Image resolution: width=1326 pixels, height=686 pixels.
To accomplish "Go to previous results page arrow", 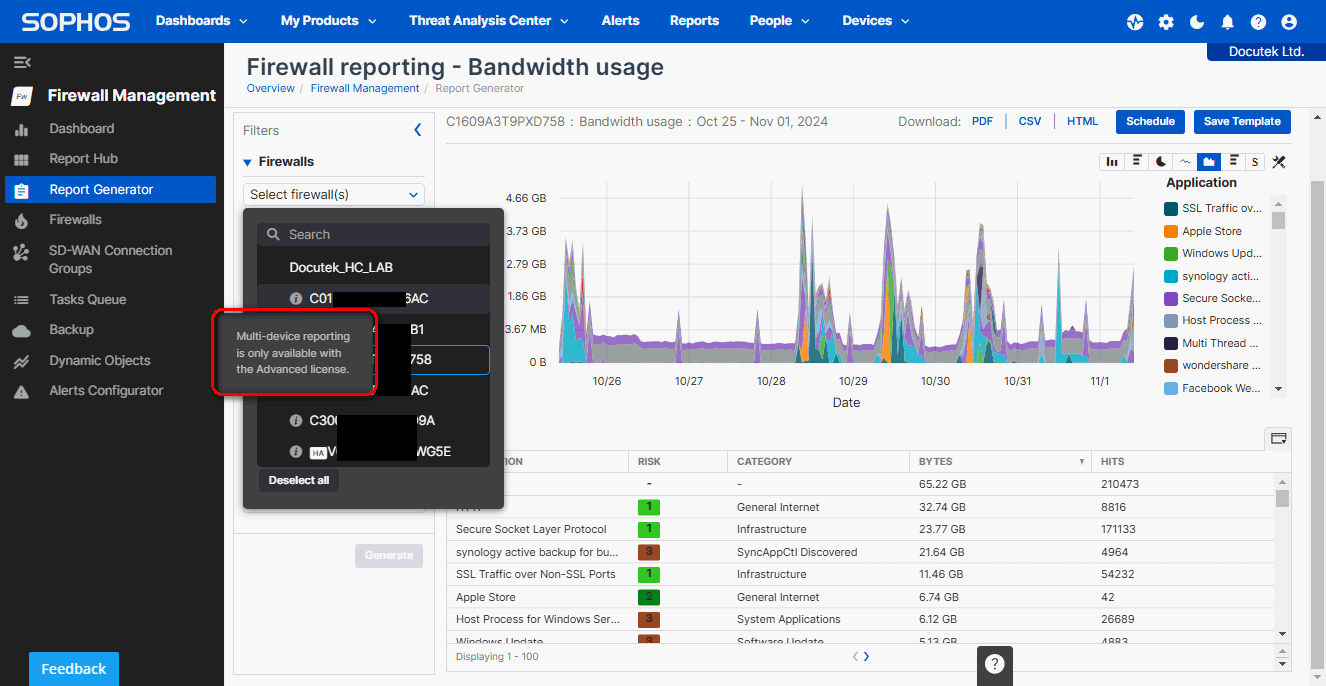I will click(855, 657).
